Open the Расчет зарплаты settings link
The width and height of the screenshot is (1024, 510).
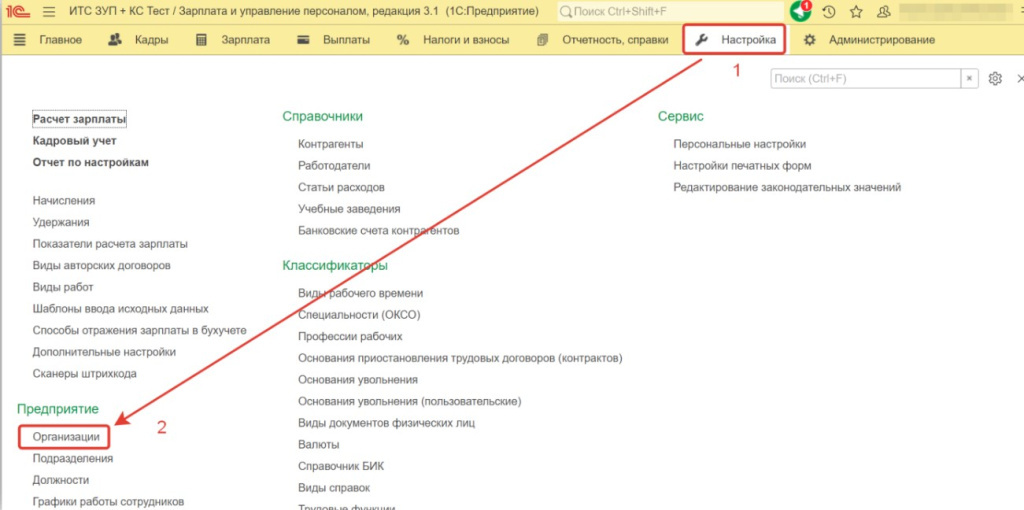pyautogui.click(x=79, y=119)
